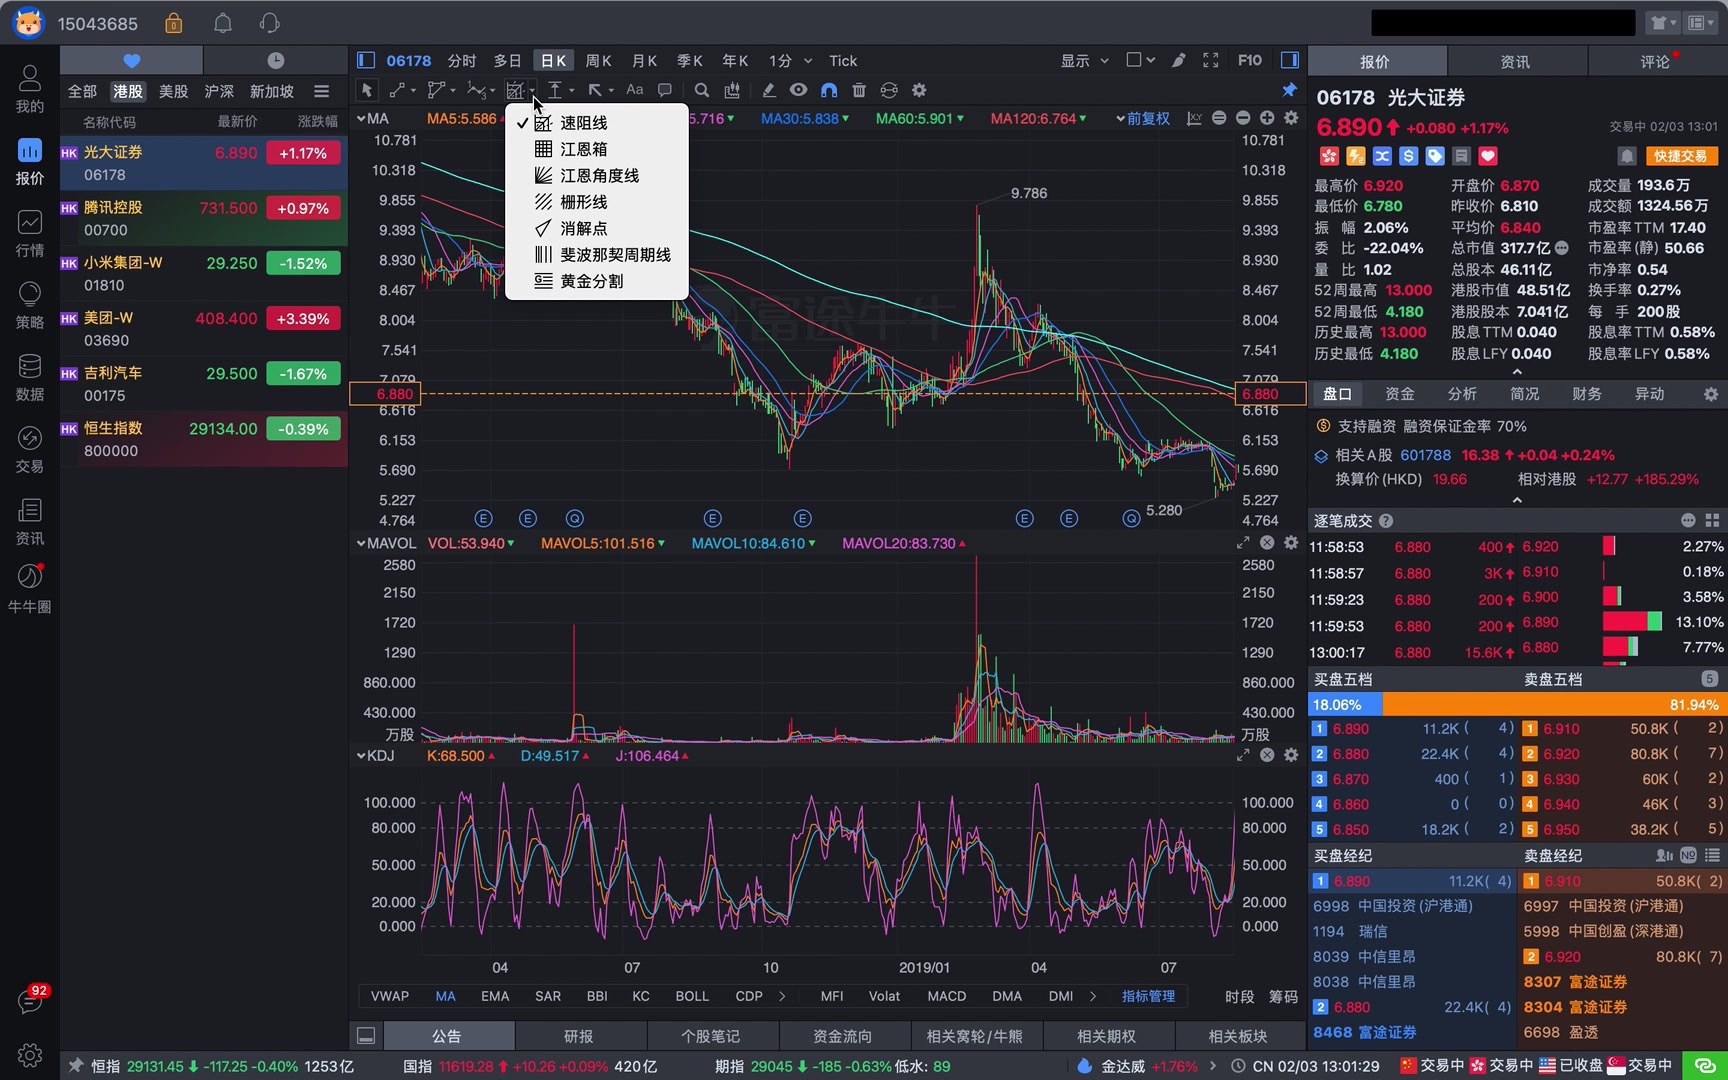Click the magnifier zoom tool in chart toolbar

click(x=702, y=90)
